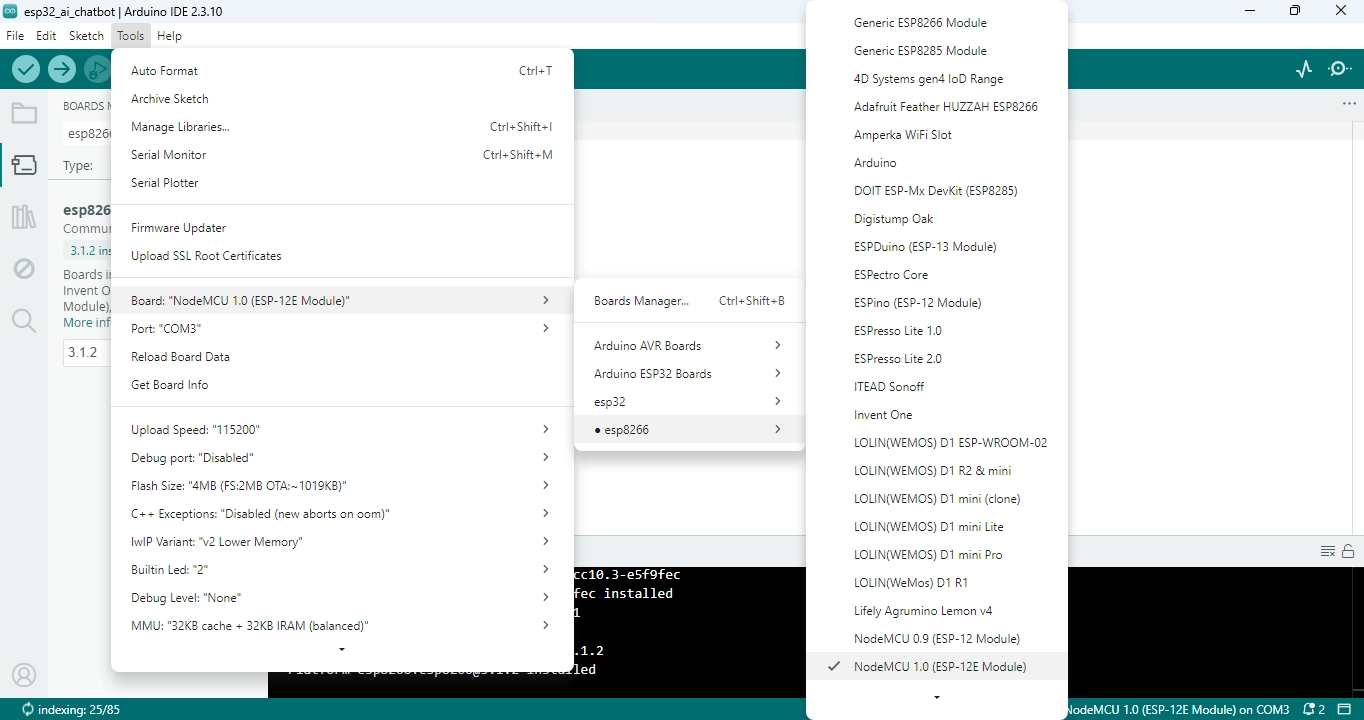Open the Sketch menu
The height and width of the screenshot is (720, 1364).
[86, 36]
